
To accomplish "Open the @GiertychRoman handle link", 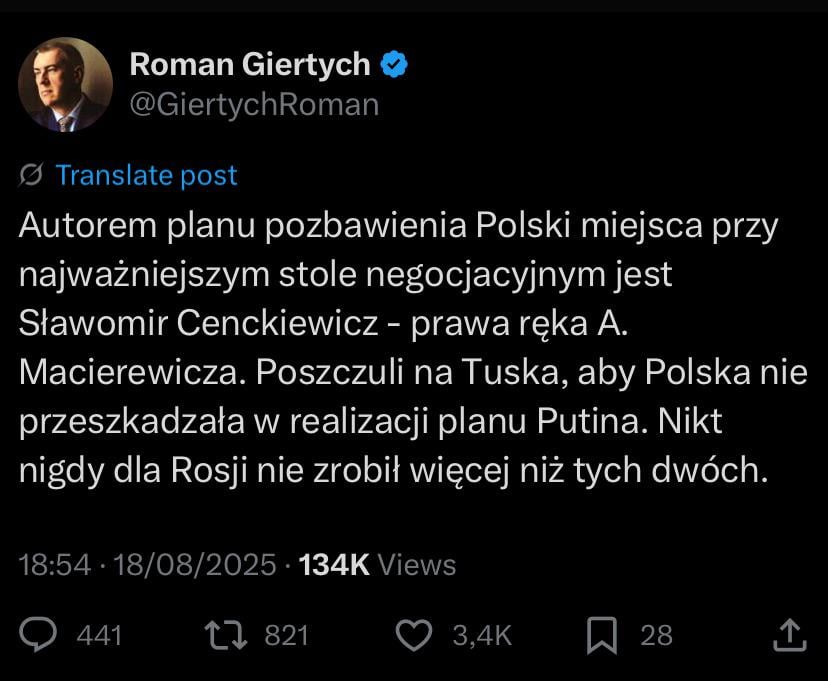I will (255, 105).
